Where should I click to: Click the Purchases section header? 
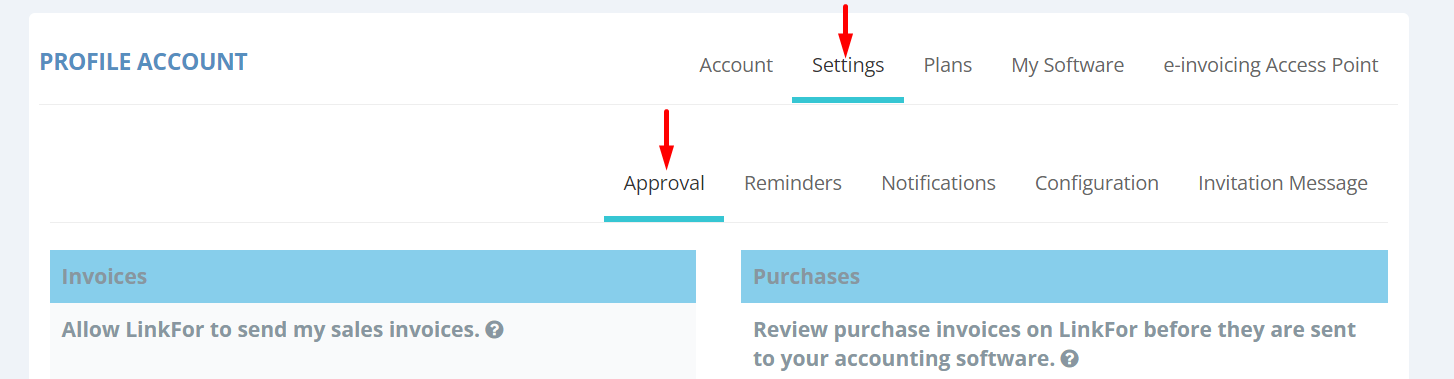pyautogui.click(x=1064, y=276)
